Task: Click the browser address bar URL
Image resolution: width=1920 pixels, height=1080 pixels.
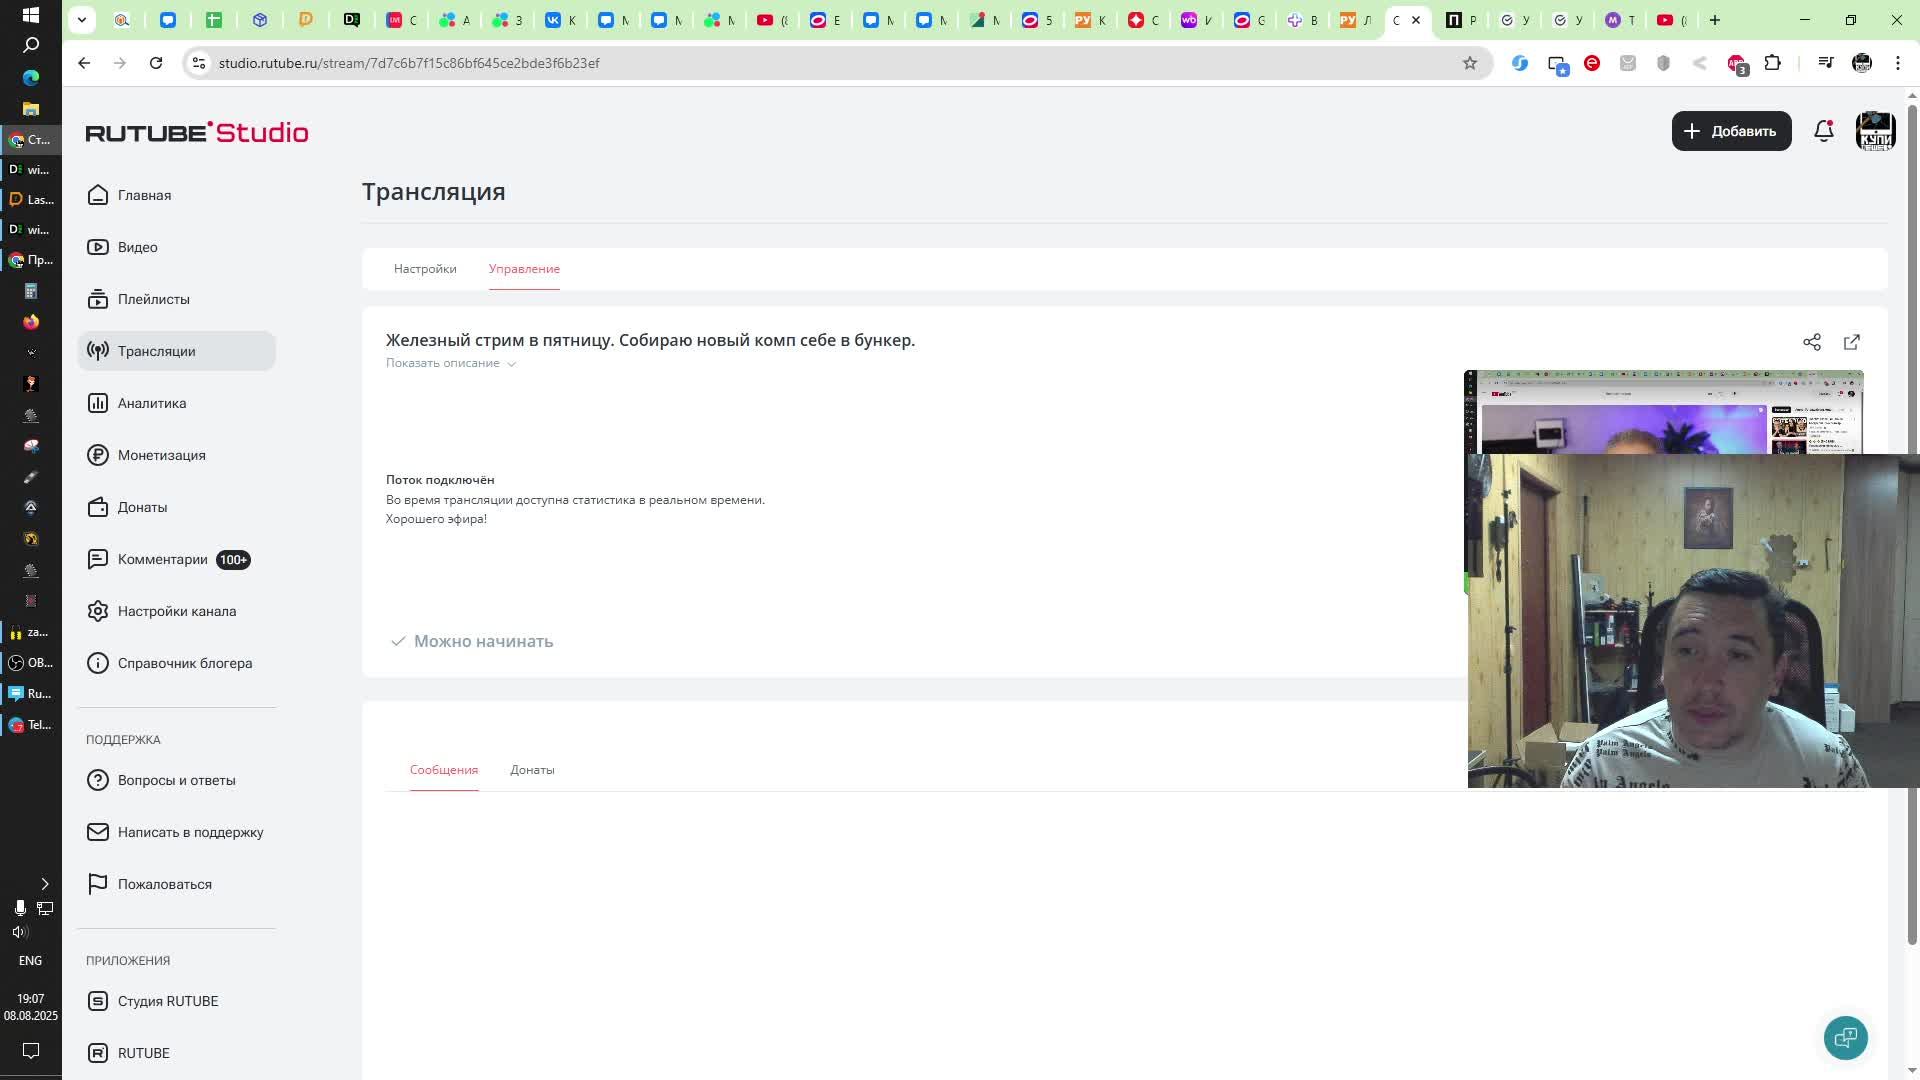Action: pos(408,63)
